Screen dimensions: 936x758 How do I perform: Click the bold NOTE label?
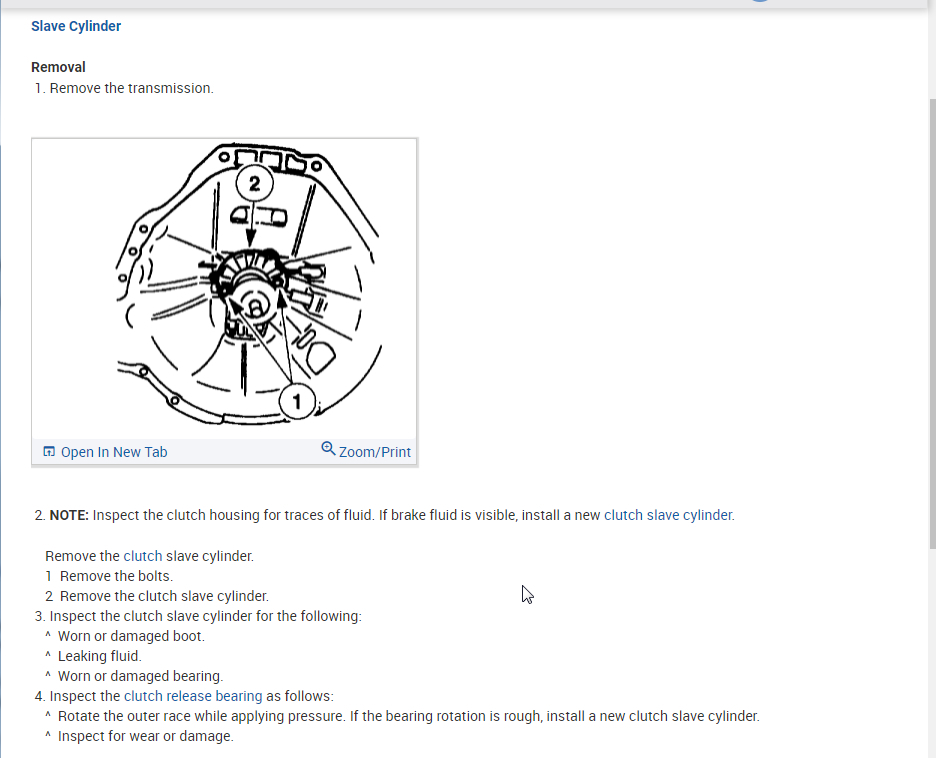[69, 515]
